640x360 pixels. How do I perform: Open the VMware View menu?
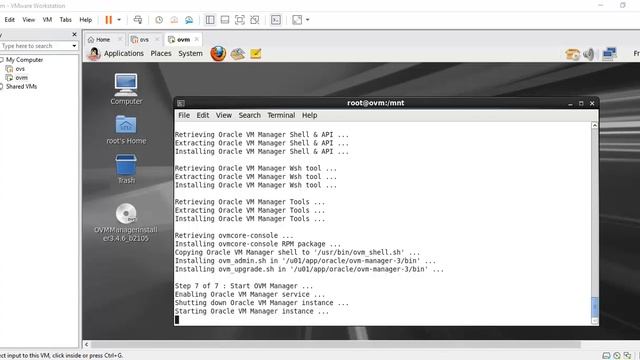point(29,20)
